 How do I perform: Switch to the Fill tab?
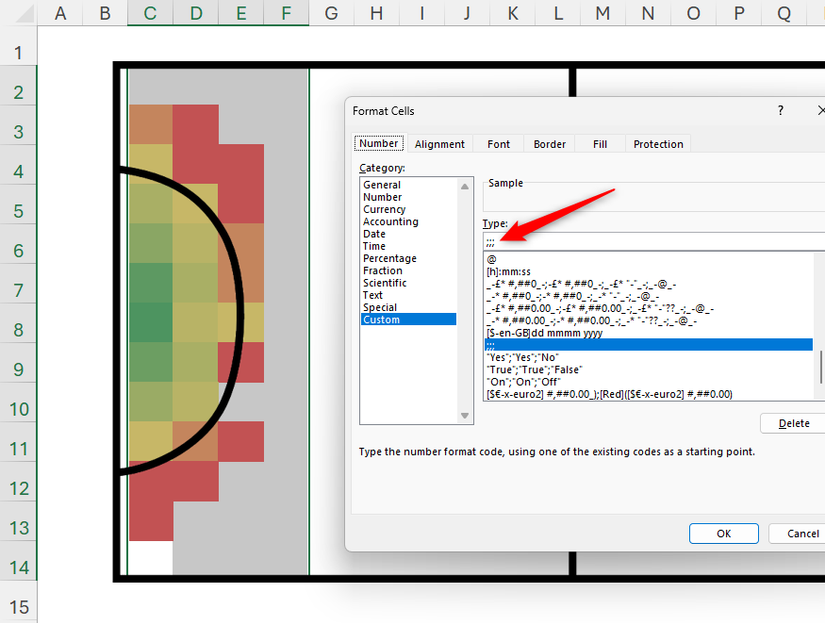point(599,143)
